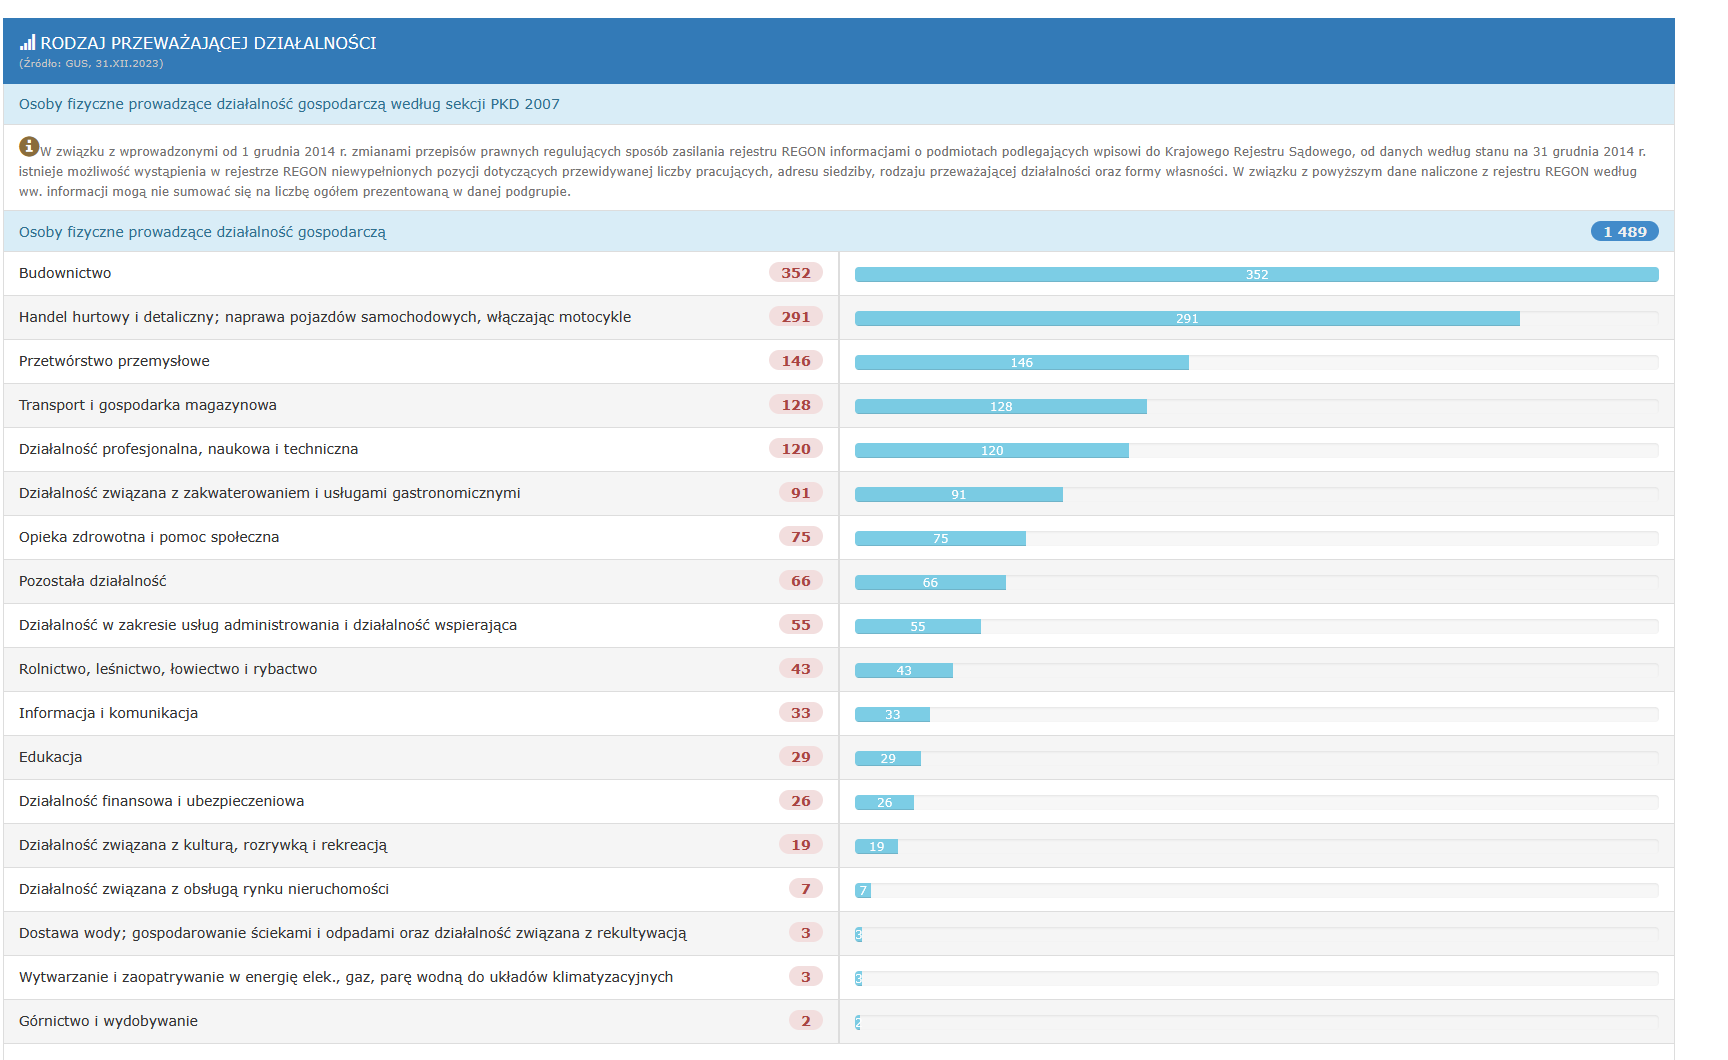Click the RODZAJ PRZEWAŻAJĄCEJ DZIAŁALNOŚCI header title
The image size is (1728, 1060).
[208, 43]
